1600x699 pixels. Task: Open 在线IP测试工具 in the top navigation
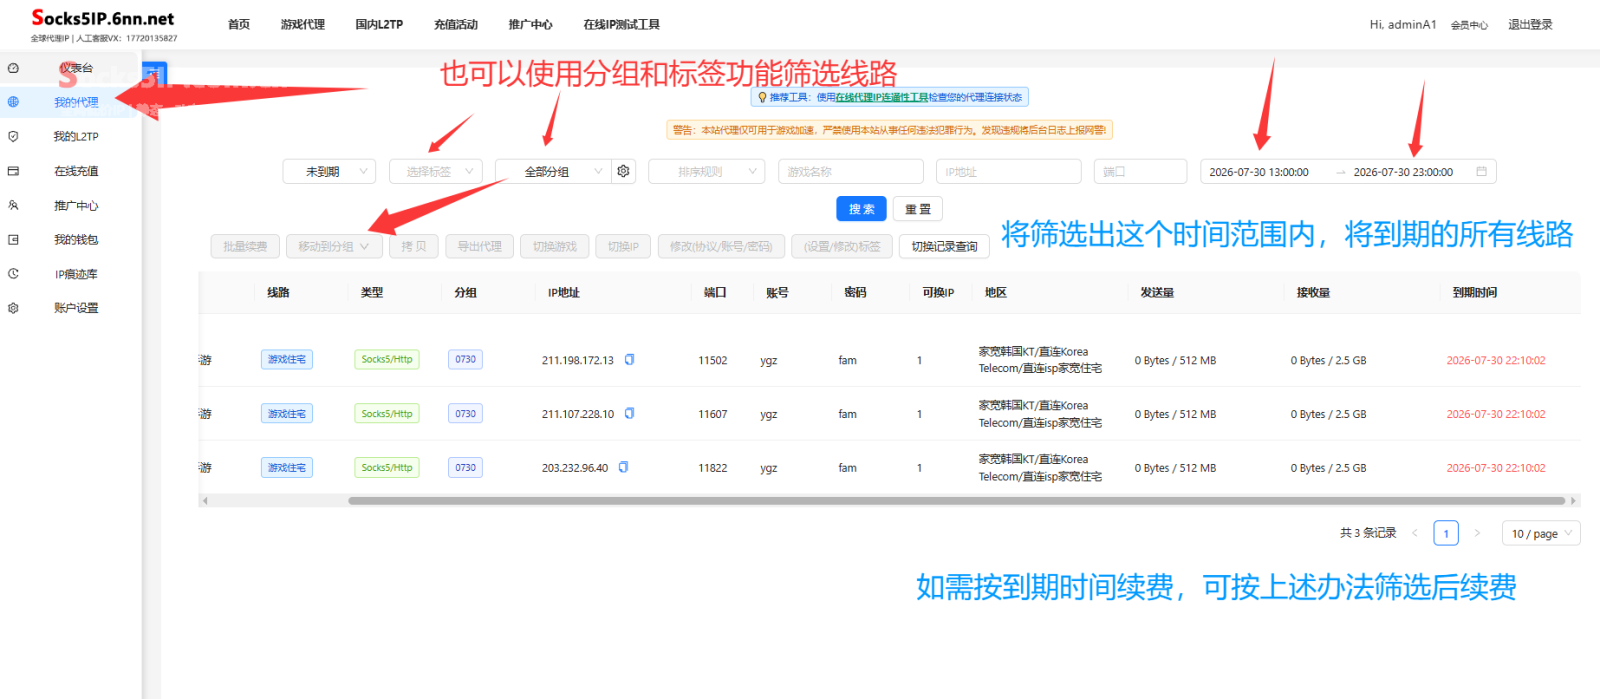[x=622, y=24]
